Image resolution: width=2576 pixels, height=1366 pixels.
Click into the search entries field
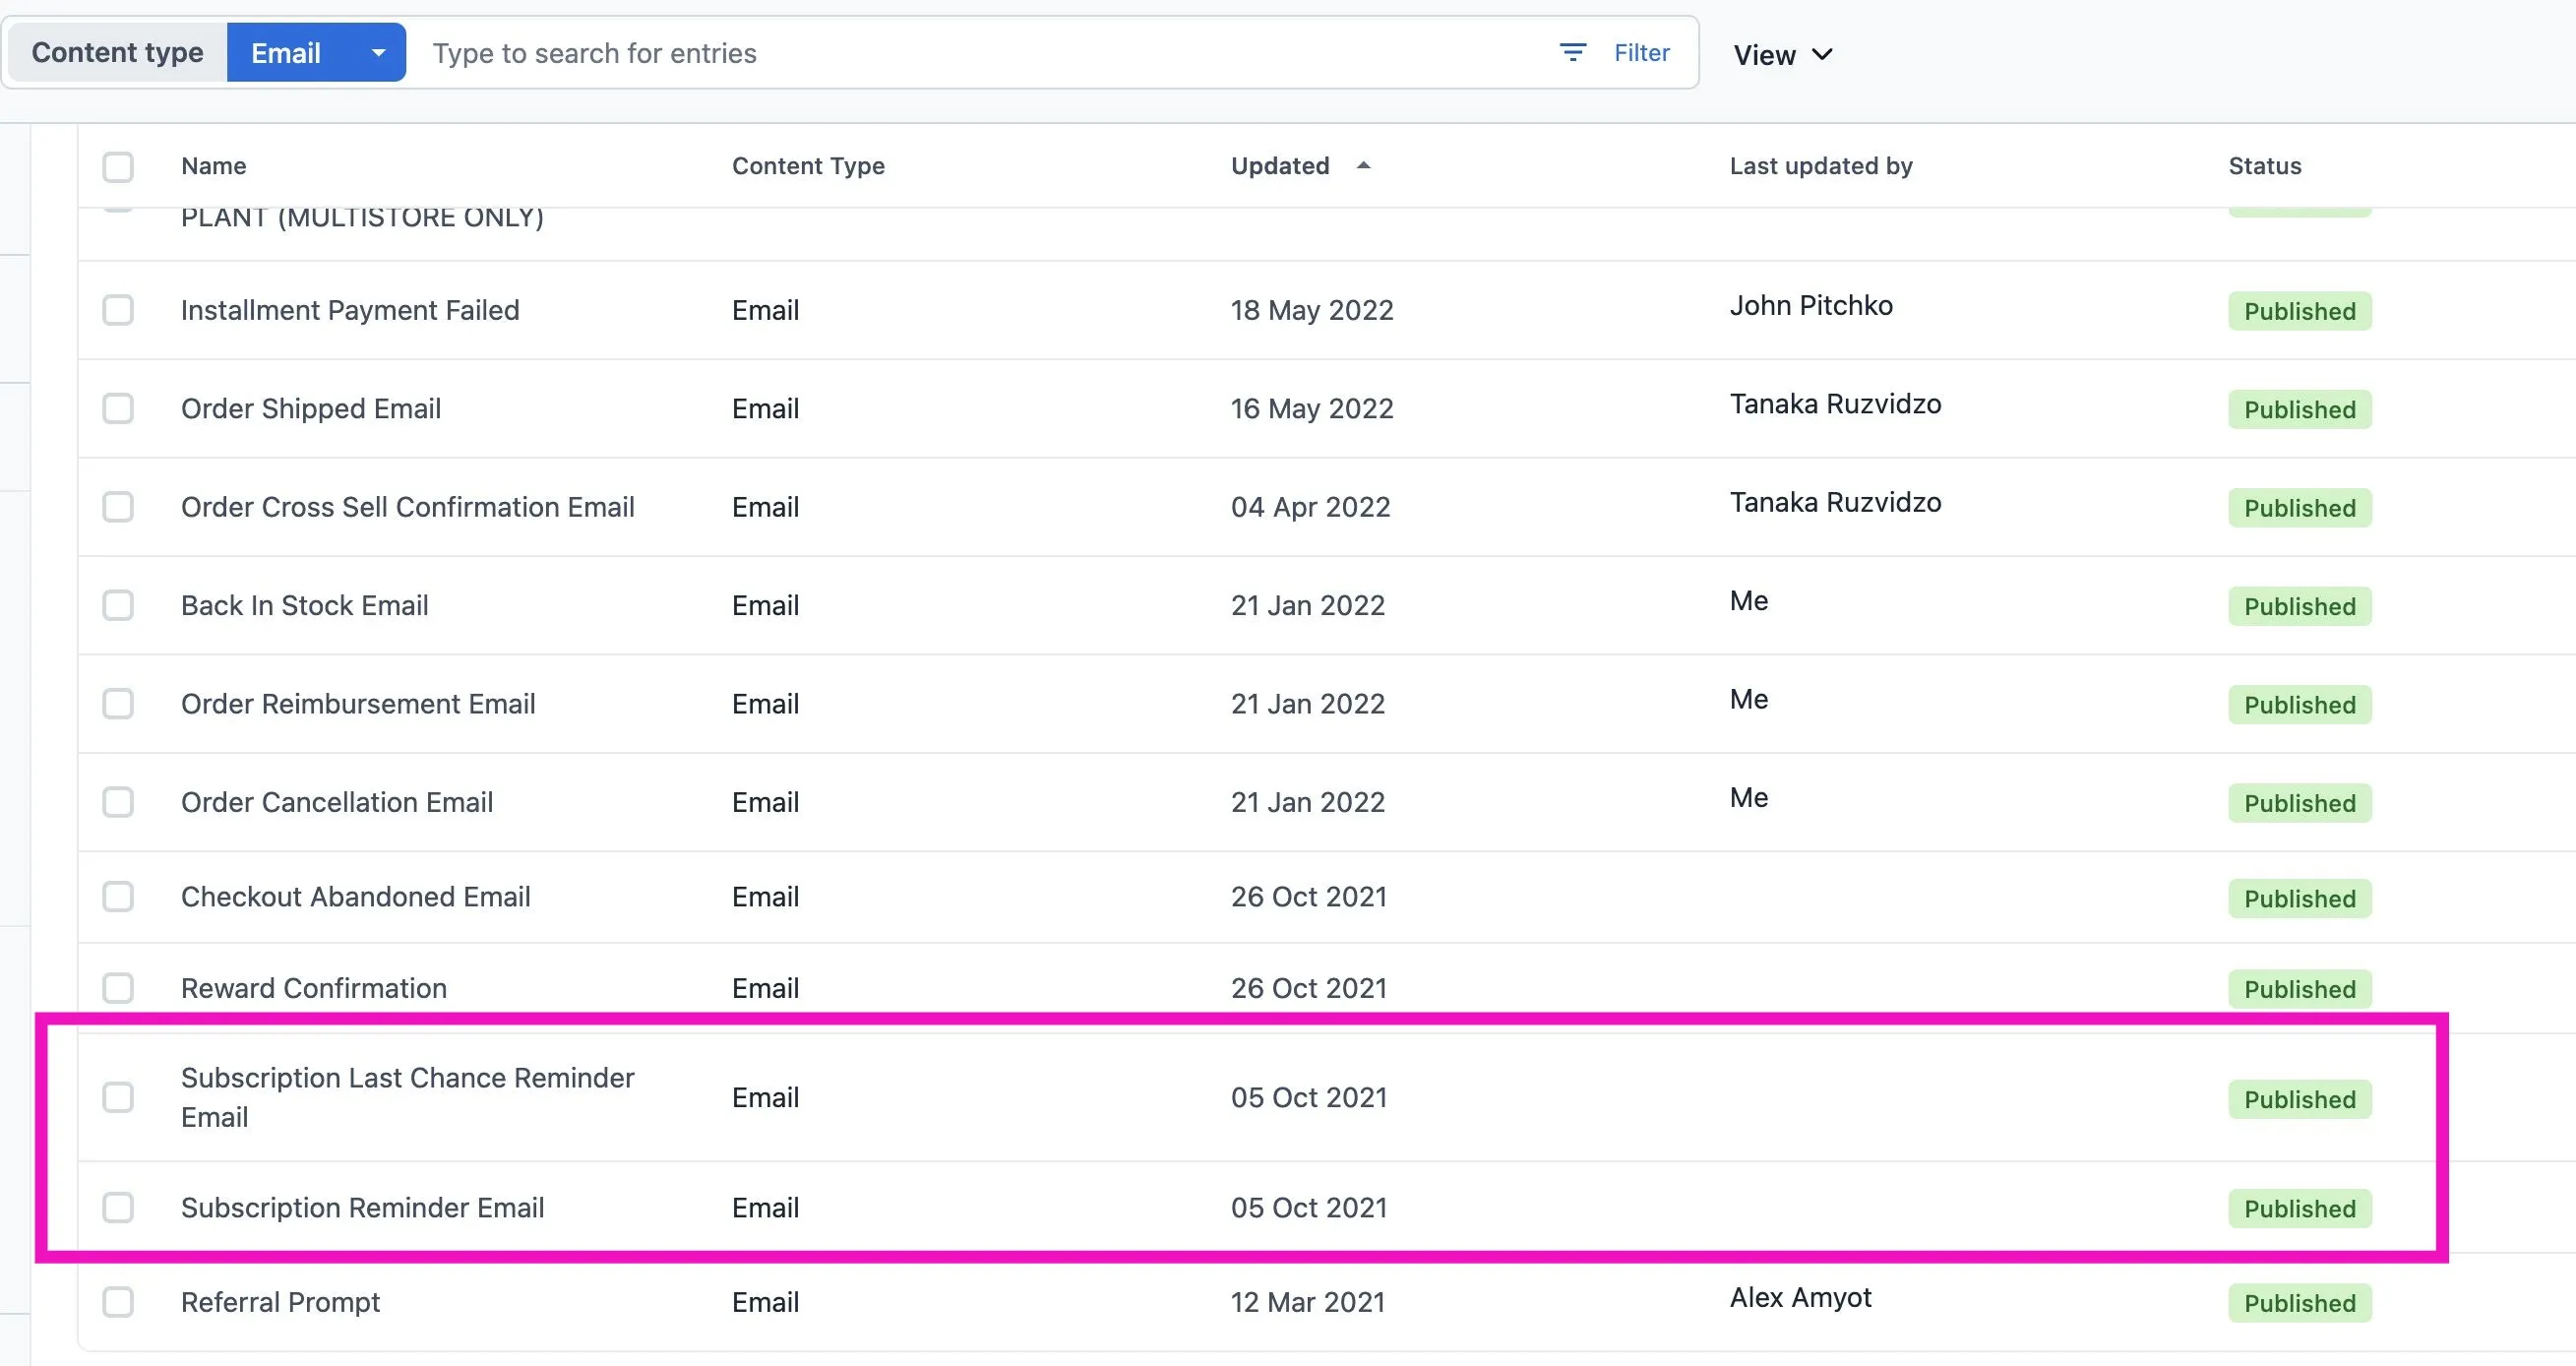click(x=980, y=53)
